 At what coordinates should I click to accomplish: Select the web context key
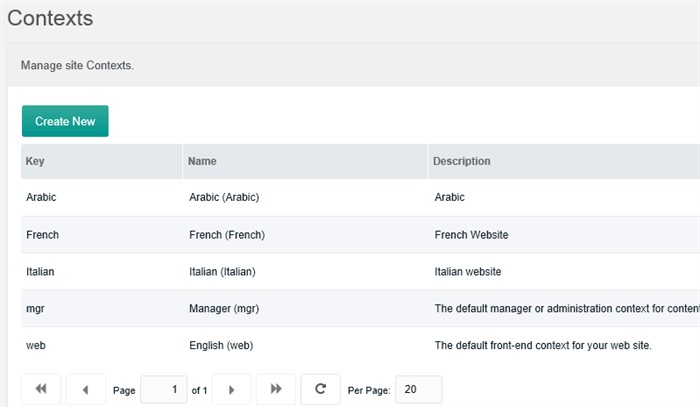click(x=36, y=345)
